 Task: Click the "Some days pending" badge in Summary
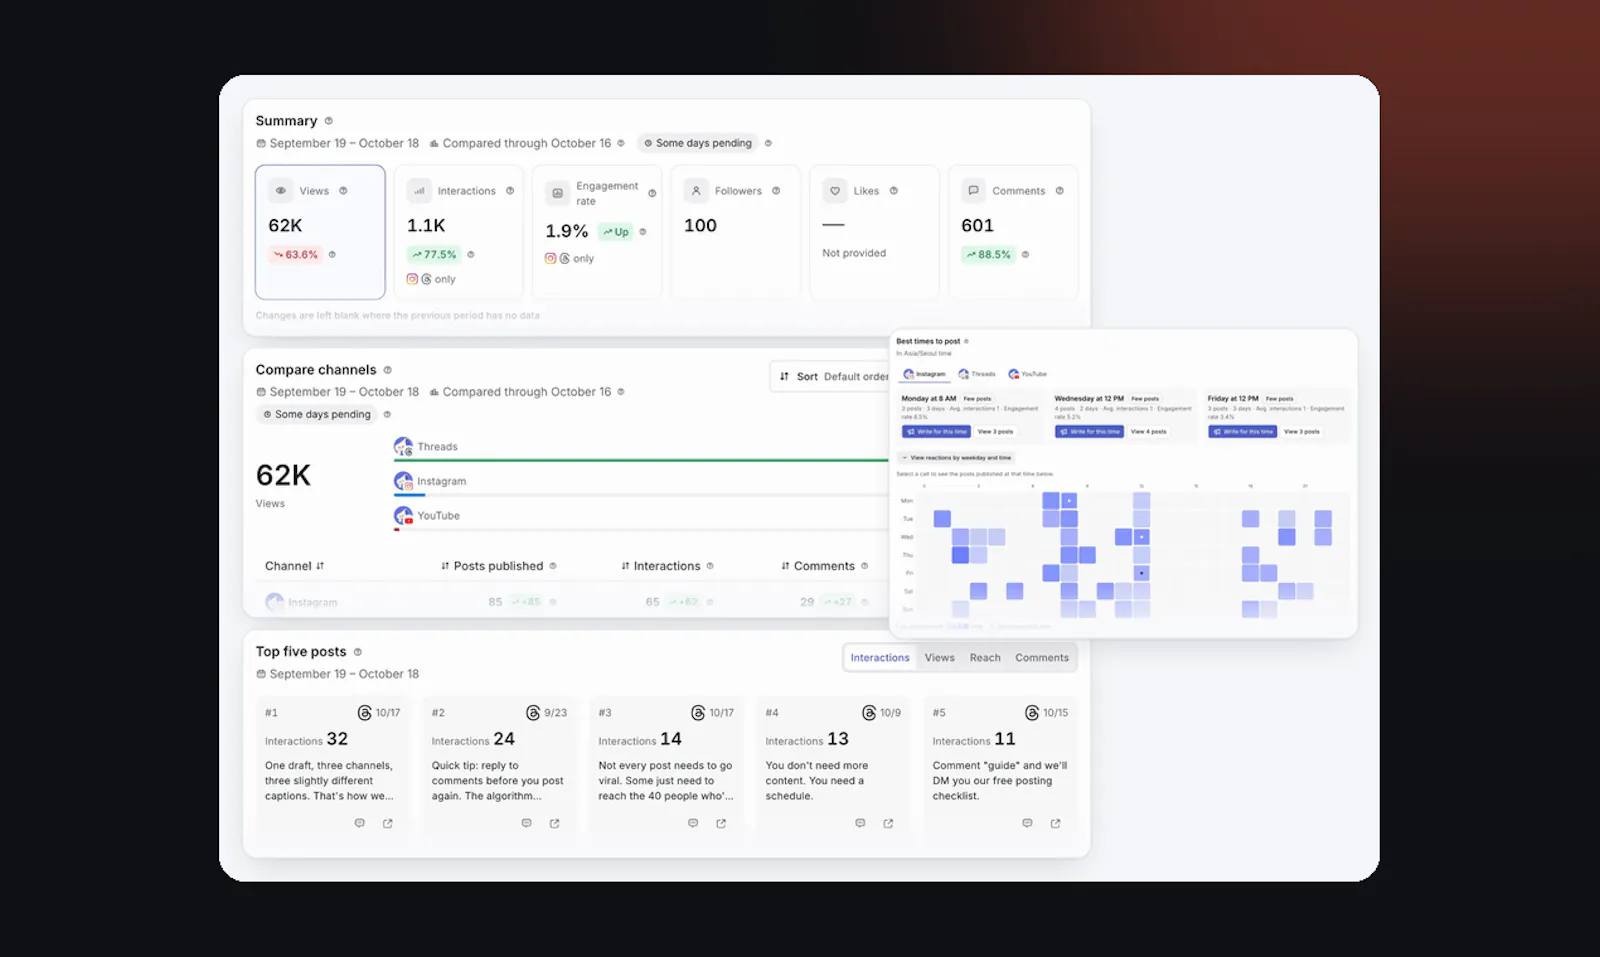tap(698, 143)
